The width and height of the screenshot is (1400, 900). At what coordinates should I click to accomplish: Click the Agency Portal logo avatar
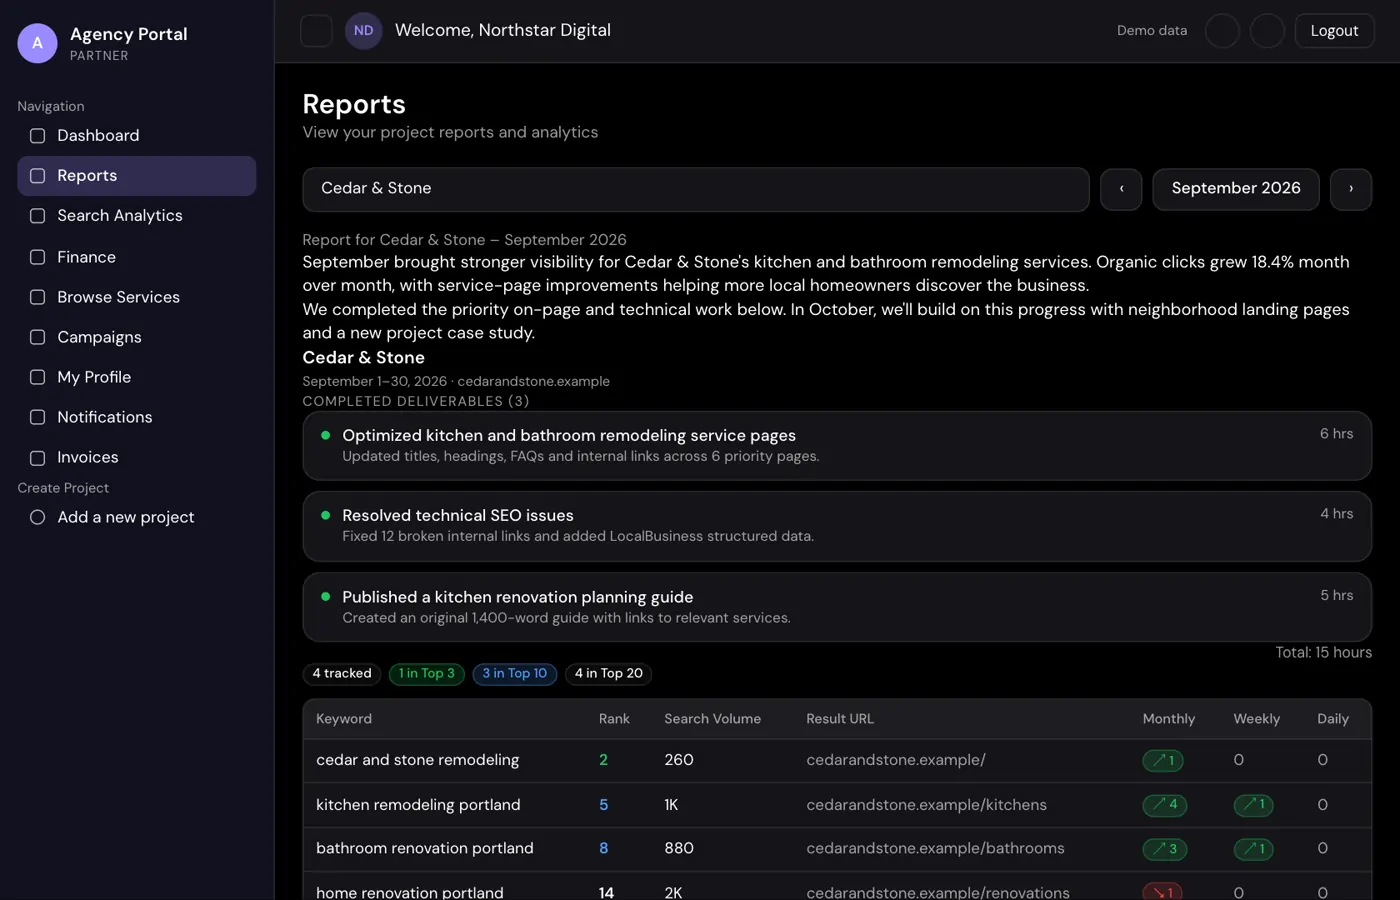pos(37,43)
